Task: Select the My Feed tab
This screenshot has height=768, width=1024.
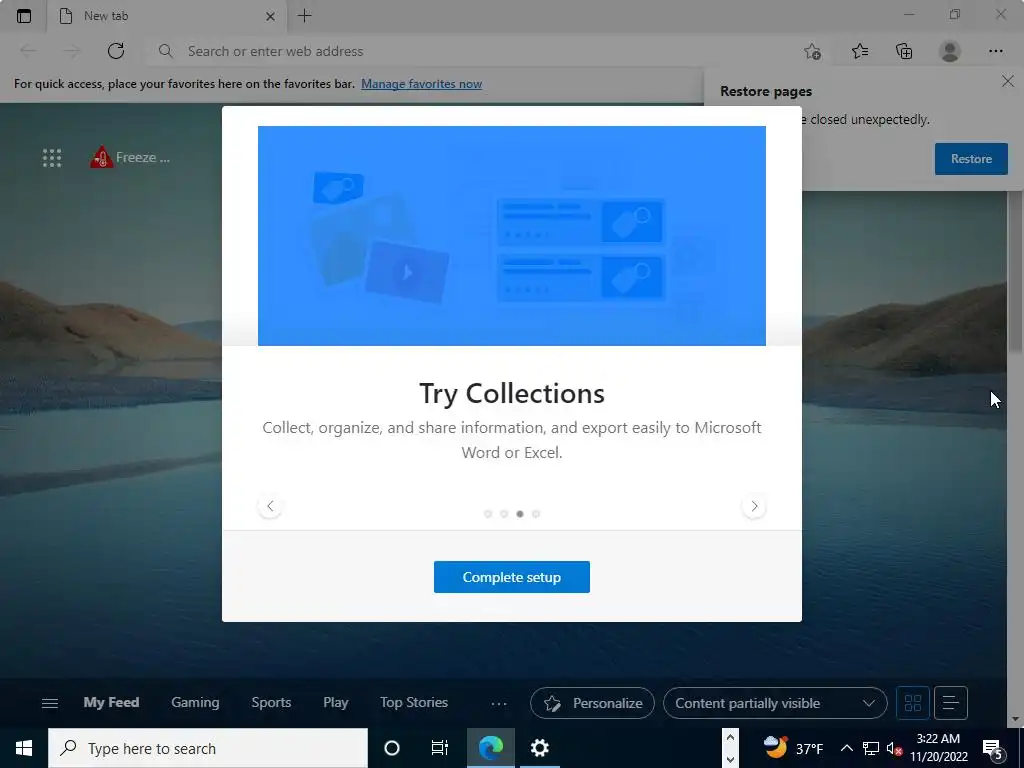Action: (x=111, y=703)
